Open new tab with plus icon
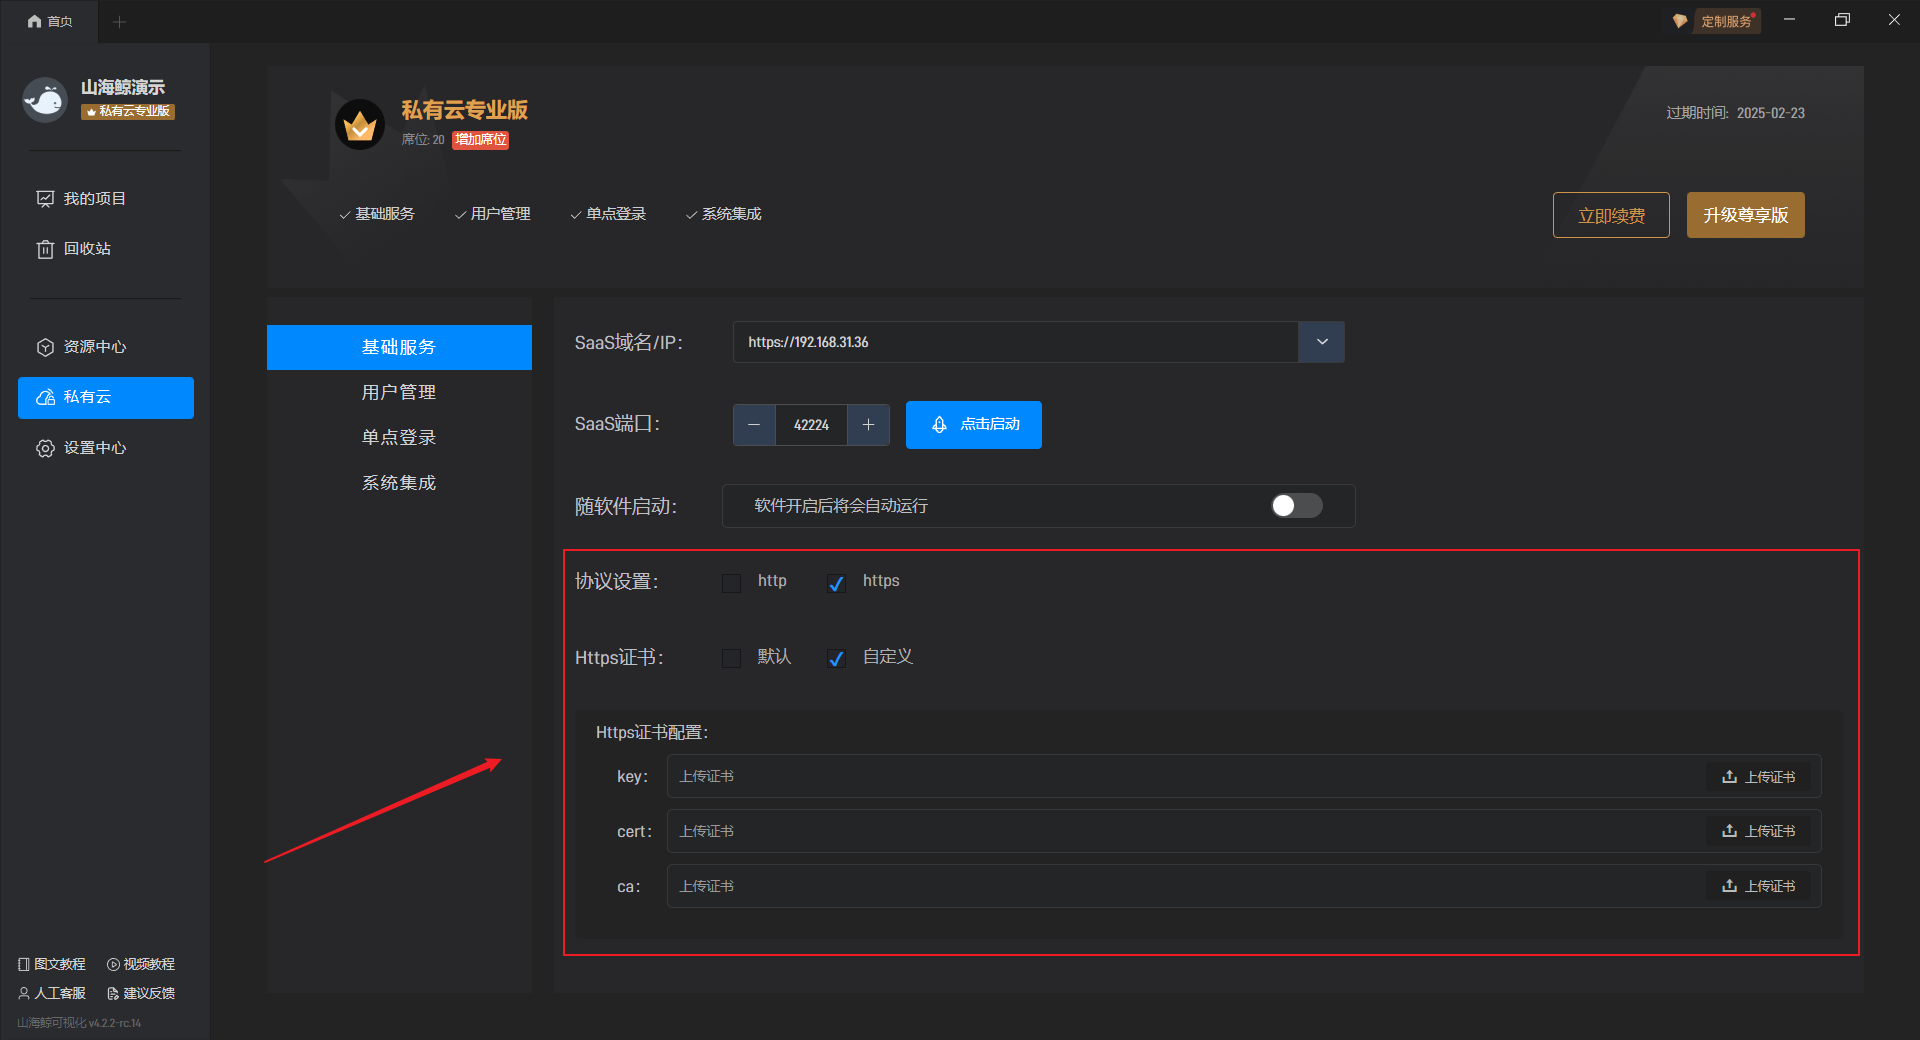1920x1040 pixels. 119,21
